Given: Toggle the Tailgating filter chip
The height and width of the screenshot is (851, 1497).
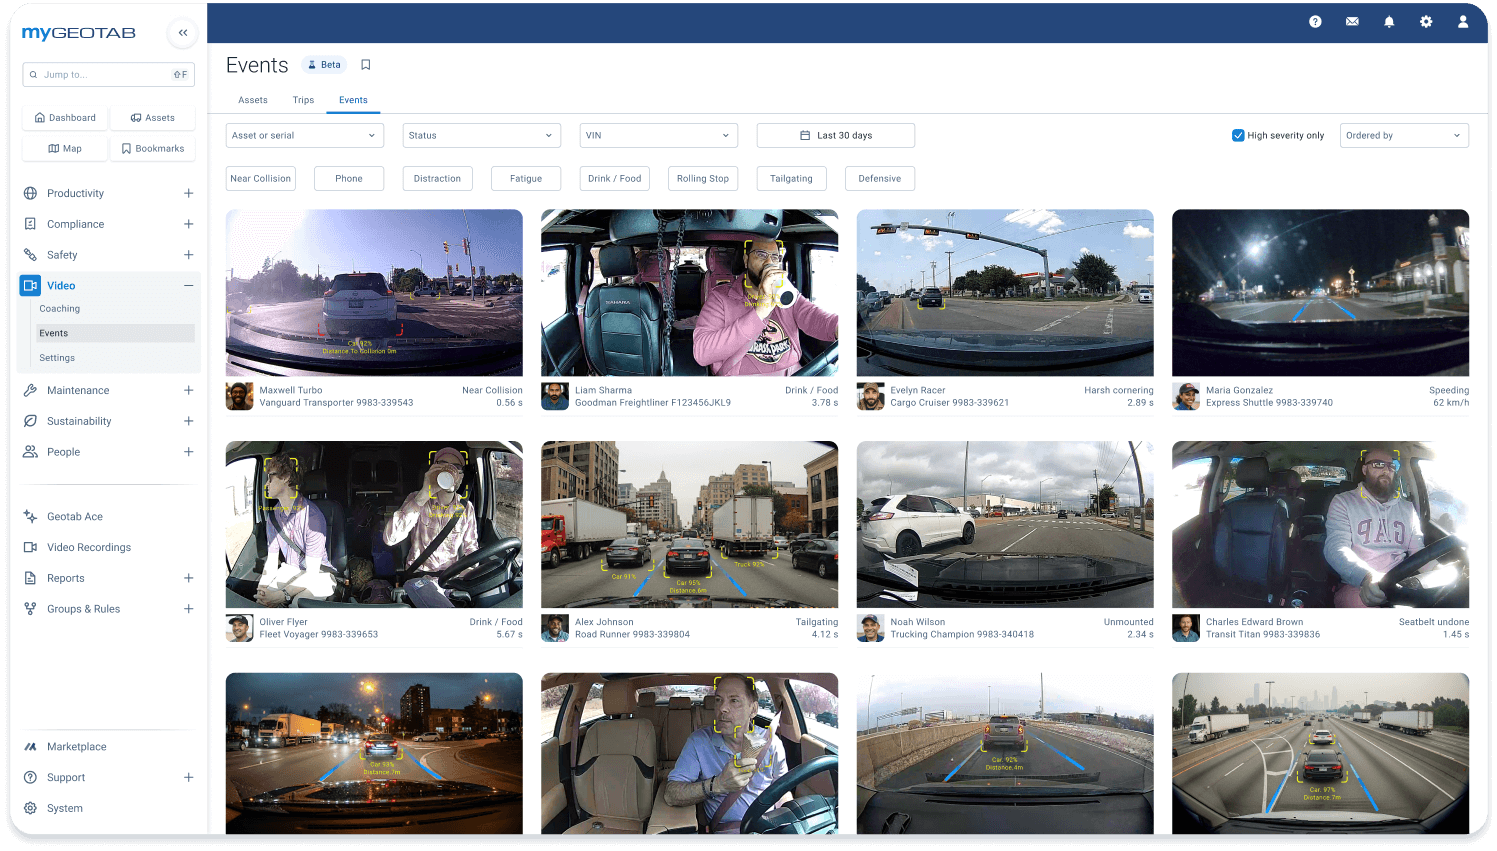Looking at the screenshot, I should tap(791, 178).
